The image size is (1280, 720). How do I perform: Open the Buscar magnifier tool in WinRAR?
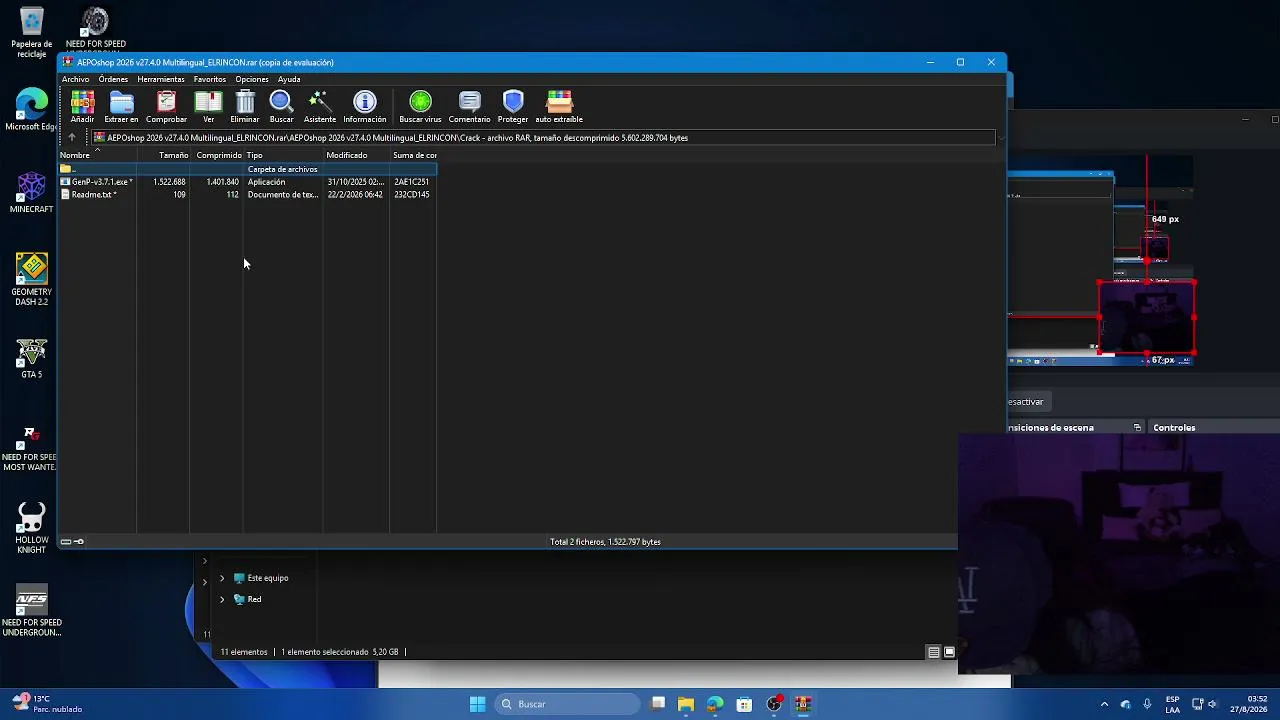281,106
